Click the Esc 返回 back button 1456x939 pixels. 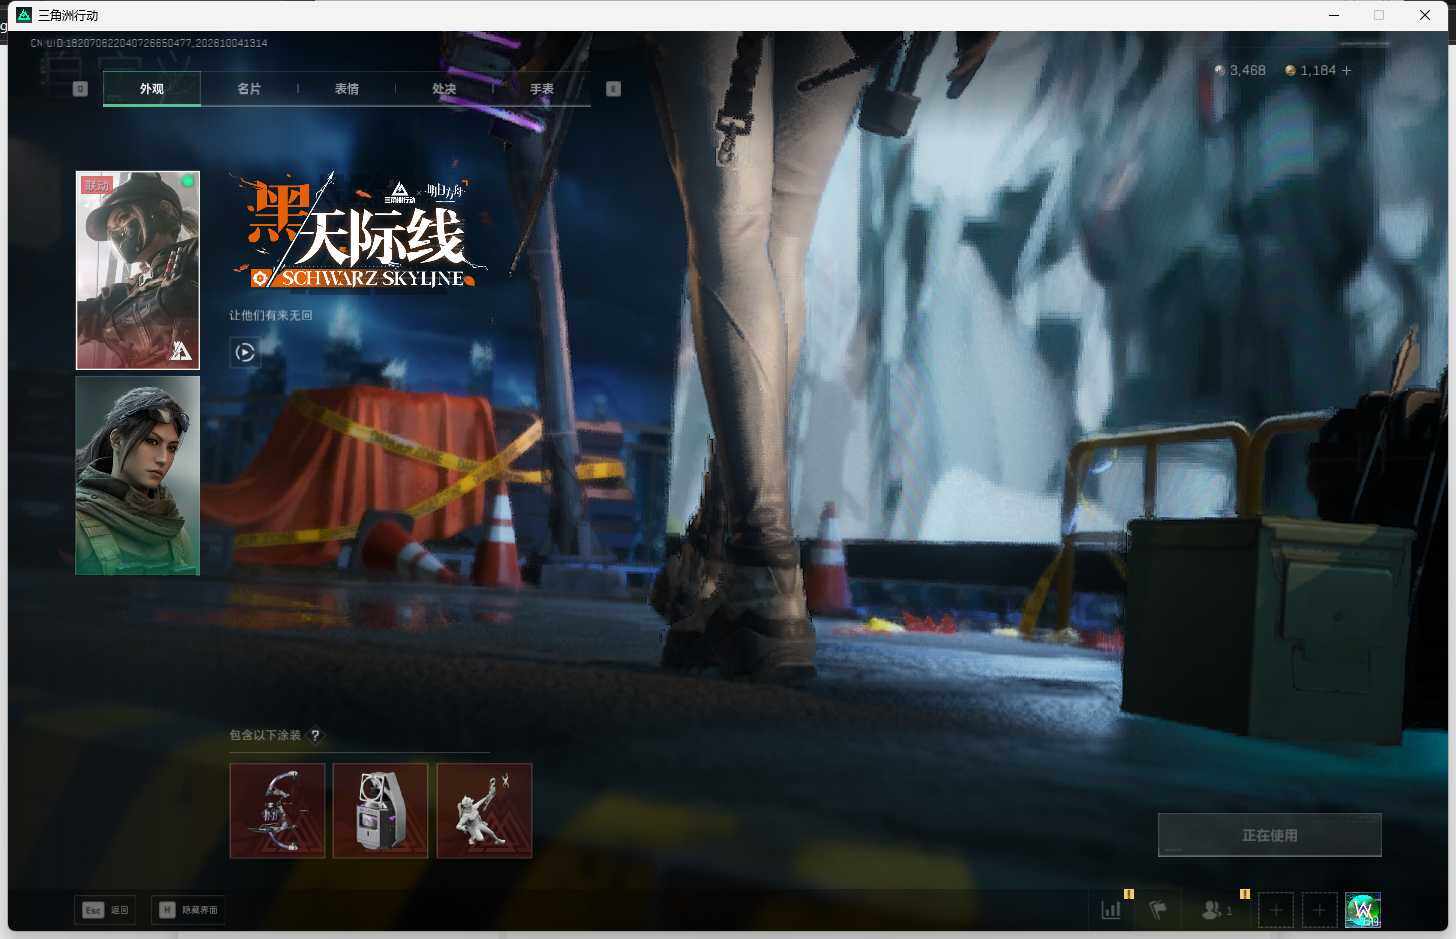click(105, 910)
